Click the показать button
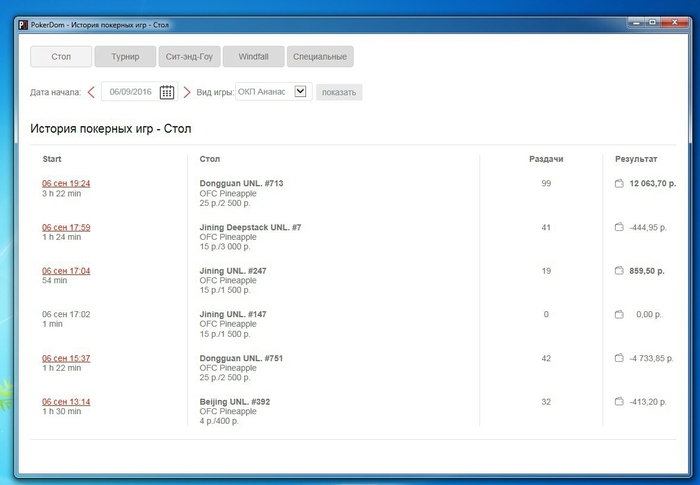 click(x=339, y=92)
